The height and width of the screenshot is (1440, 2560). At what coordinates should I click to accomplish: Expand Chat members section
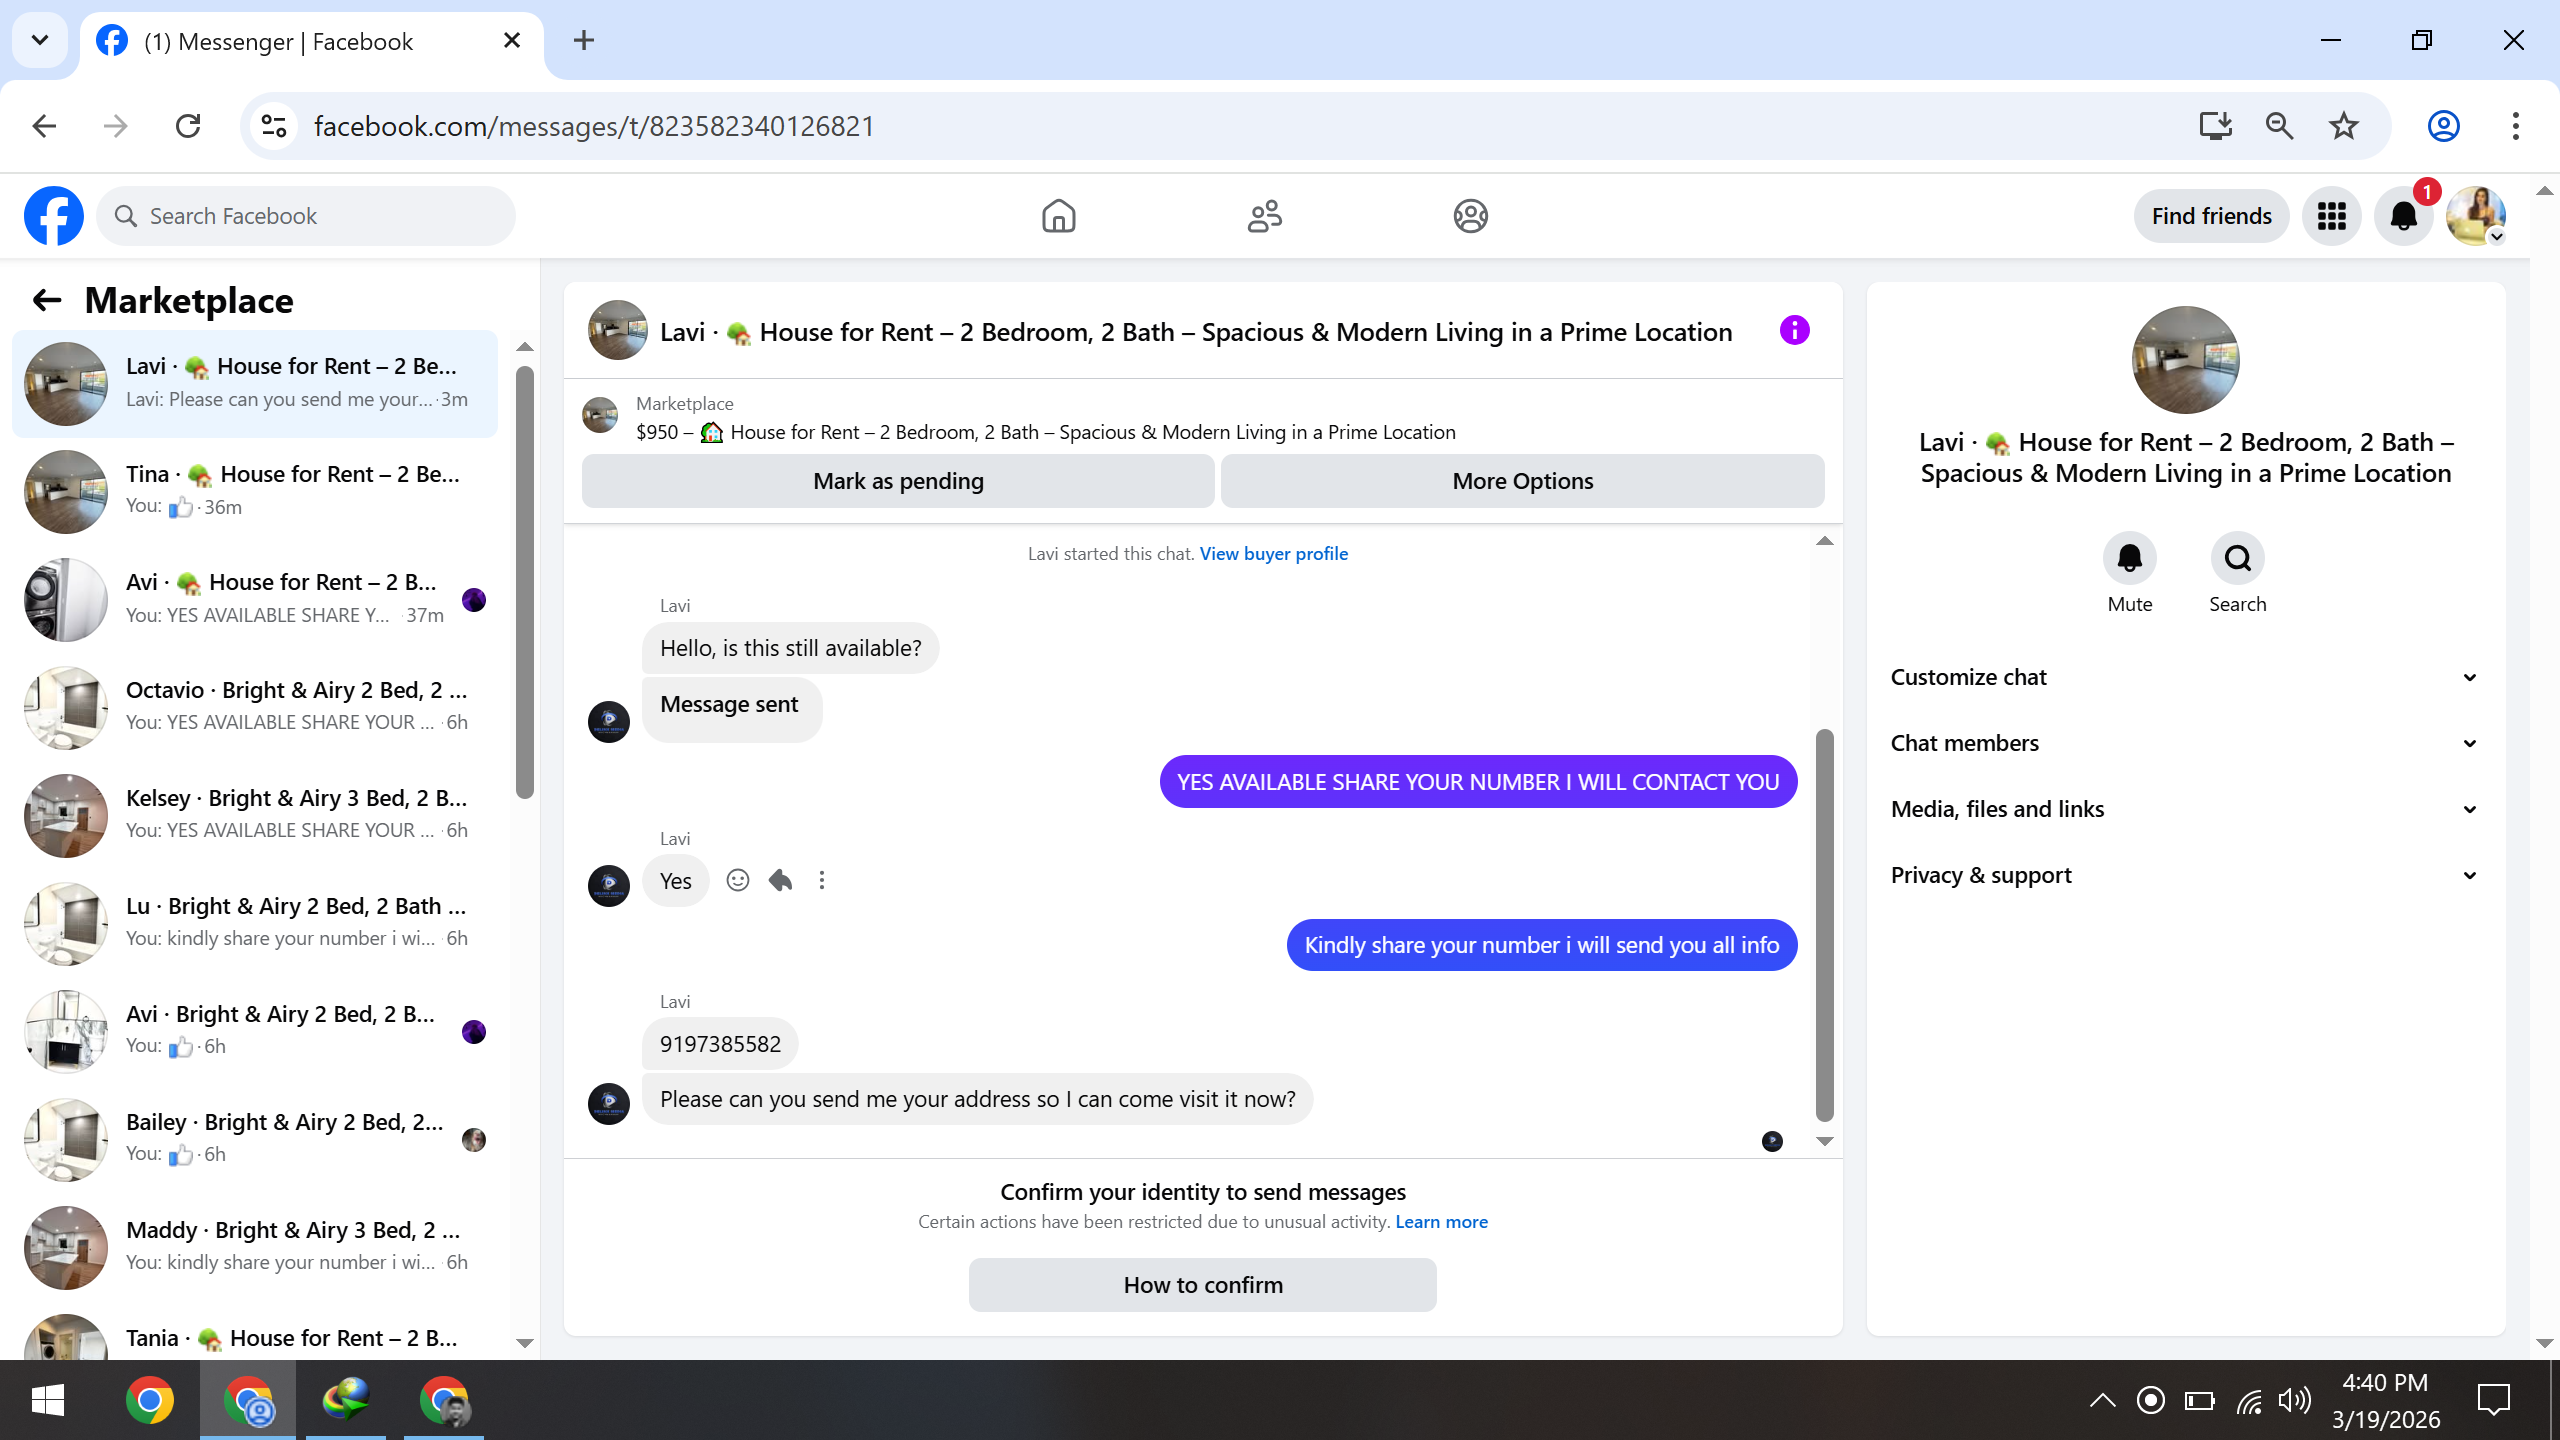tap(2184, 743)
